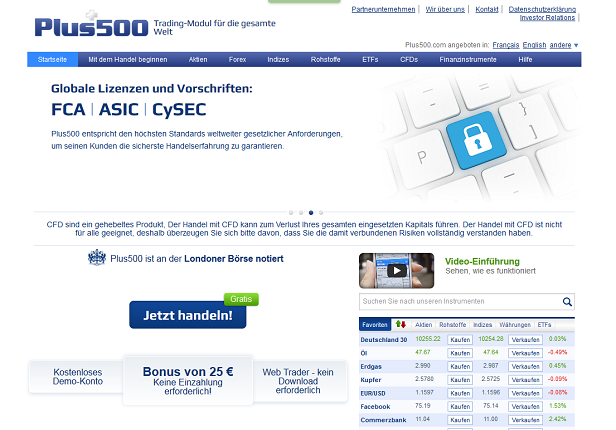Click Kaufen for Commerzbank
This screenshot has width=616, height=430.
pyautogui.click(x=460, y=420)
